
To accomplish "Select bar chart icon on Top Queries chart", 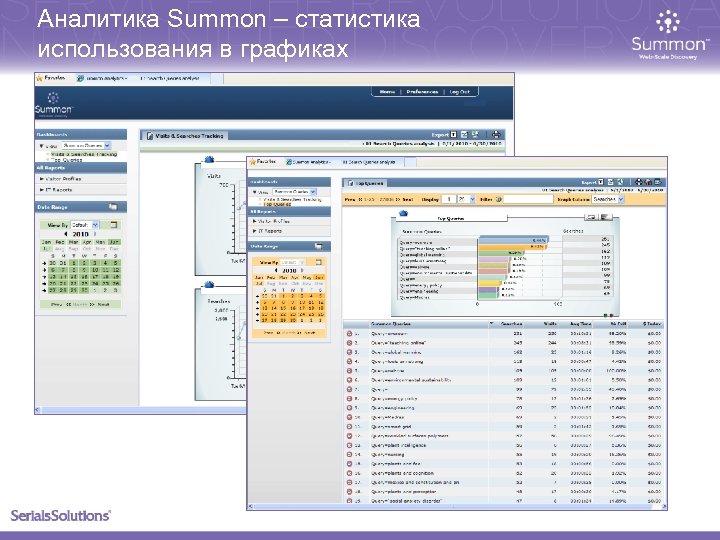I will click(605, 217).
